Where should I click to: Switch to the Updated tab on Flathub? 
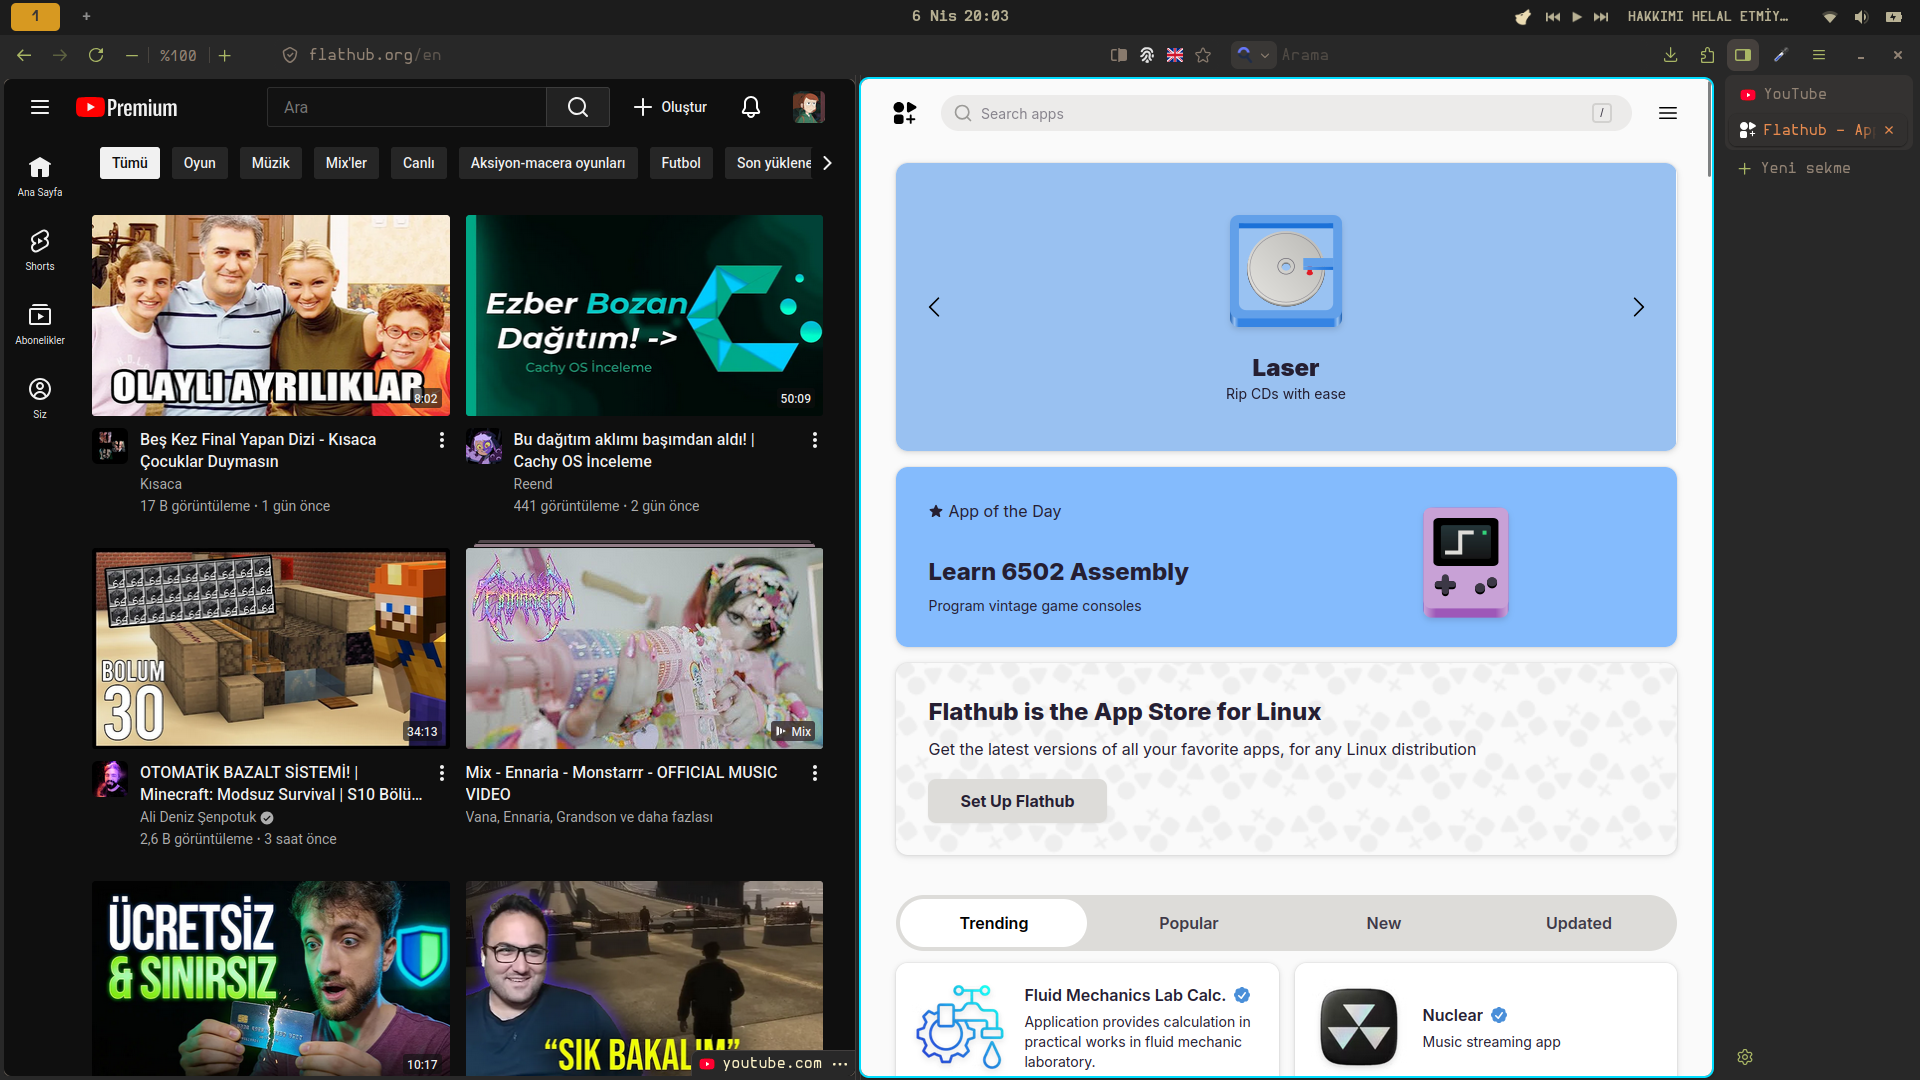click(1579, 923)
